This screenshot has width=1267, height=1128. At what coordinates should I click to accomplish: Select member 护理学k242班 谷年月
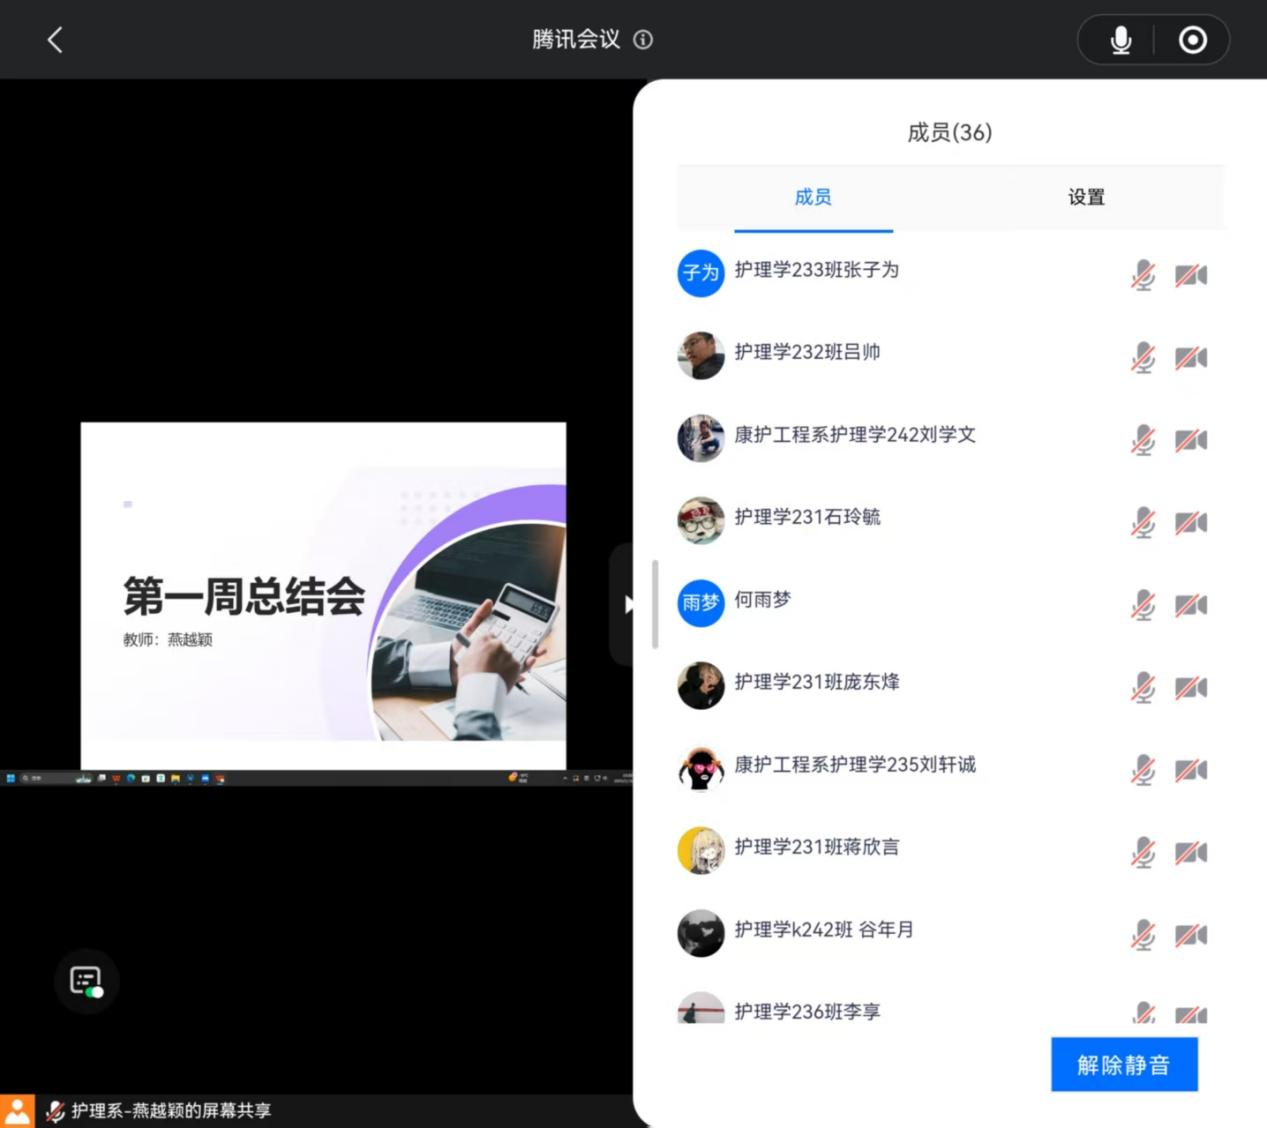(x=824, y=930)
